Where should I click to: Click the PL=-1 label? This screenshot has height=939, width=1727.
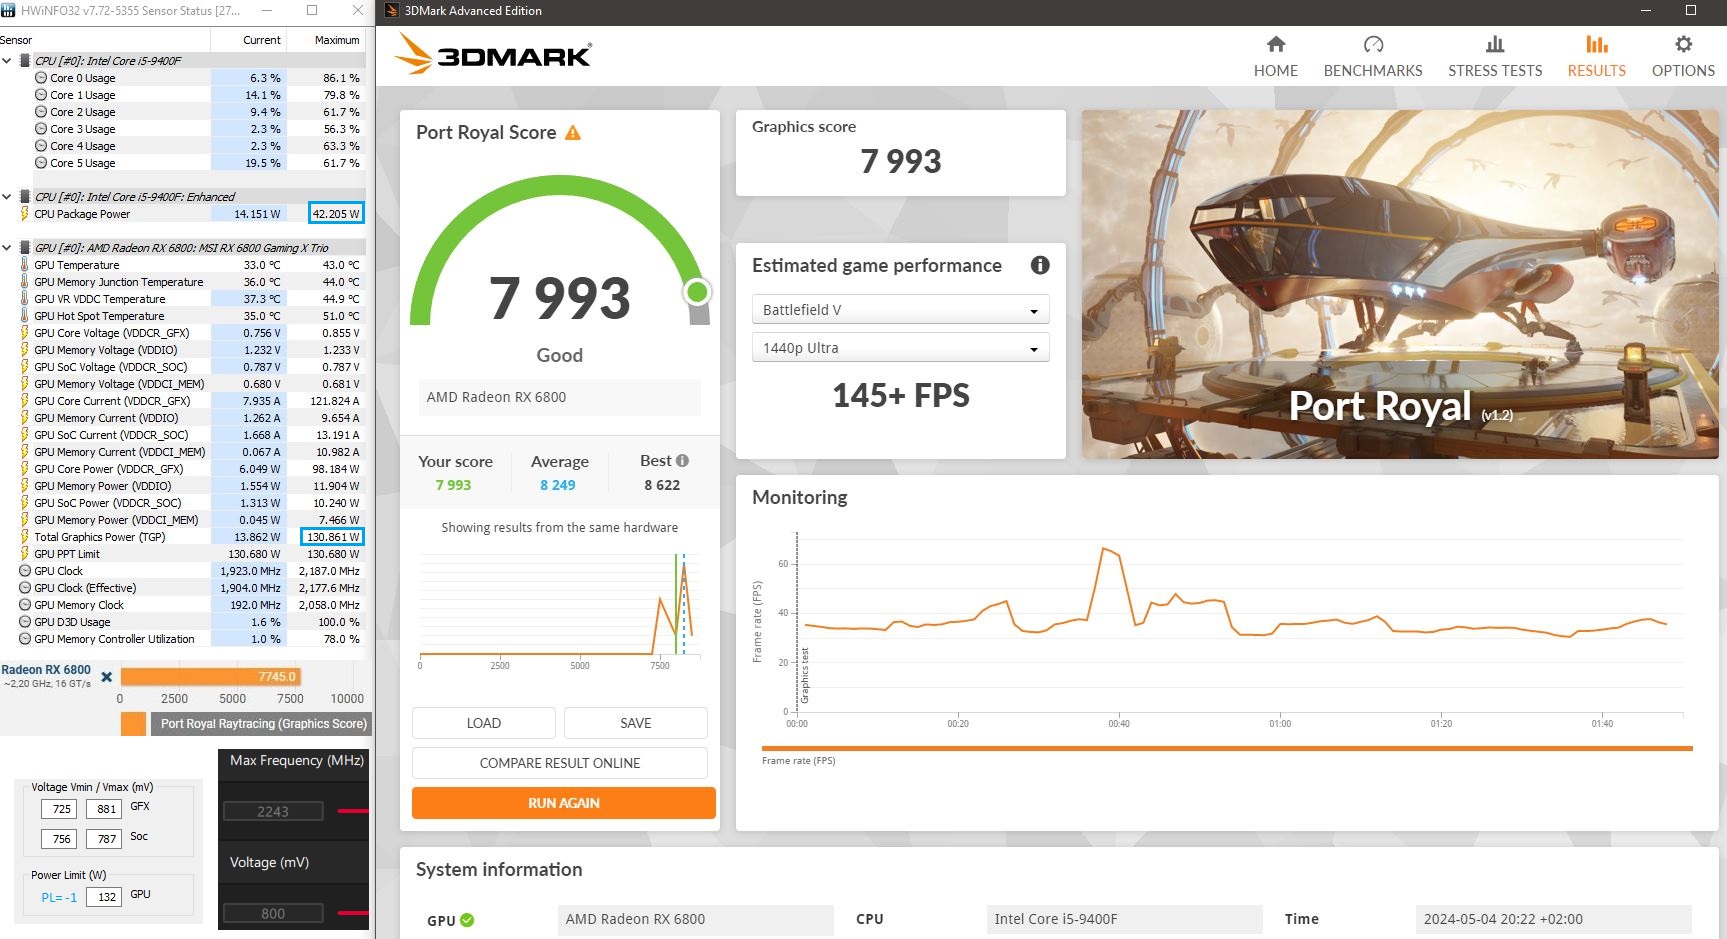point(59,897)
